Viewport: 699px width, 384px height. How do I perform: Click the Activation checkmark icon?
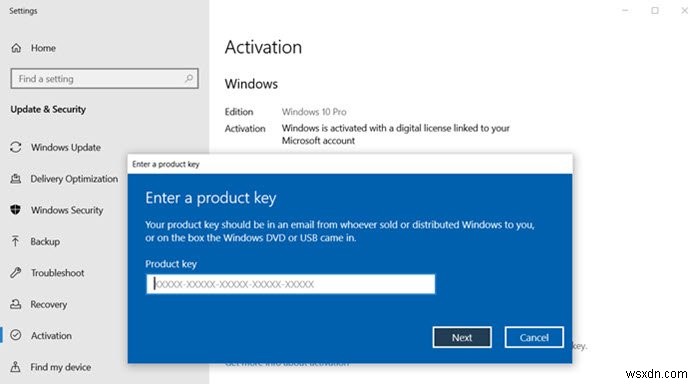click(16, 335)
